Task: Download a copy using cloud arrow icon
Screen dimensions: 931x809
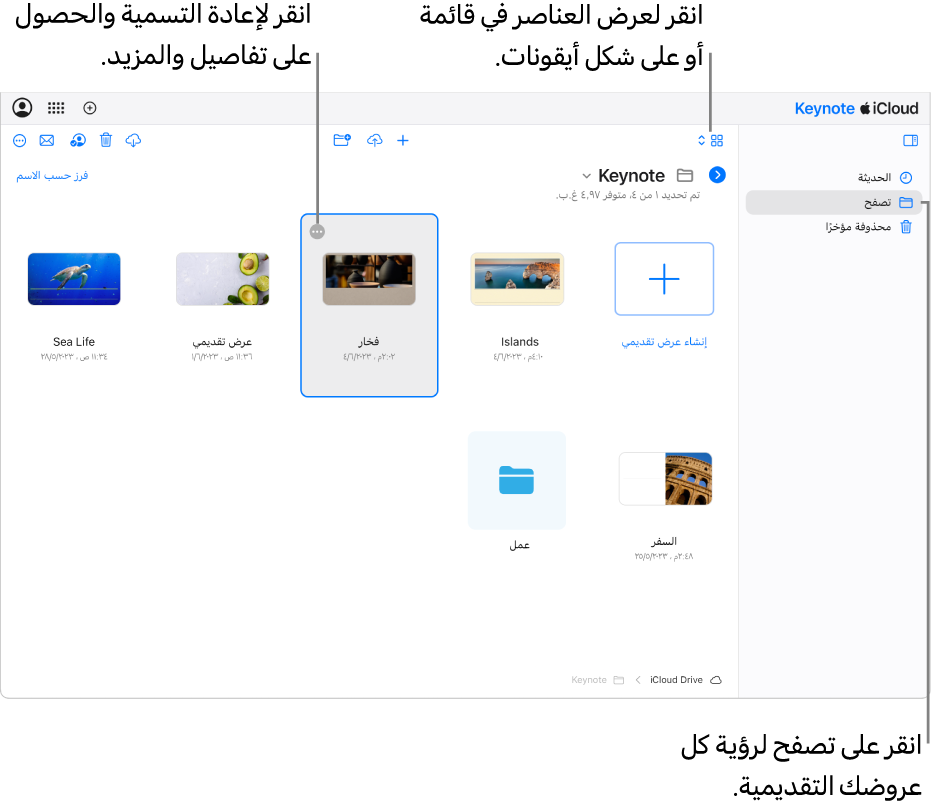Action: (x=134, y=141)
